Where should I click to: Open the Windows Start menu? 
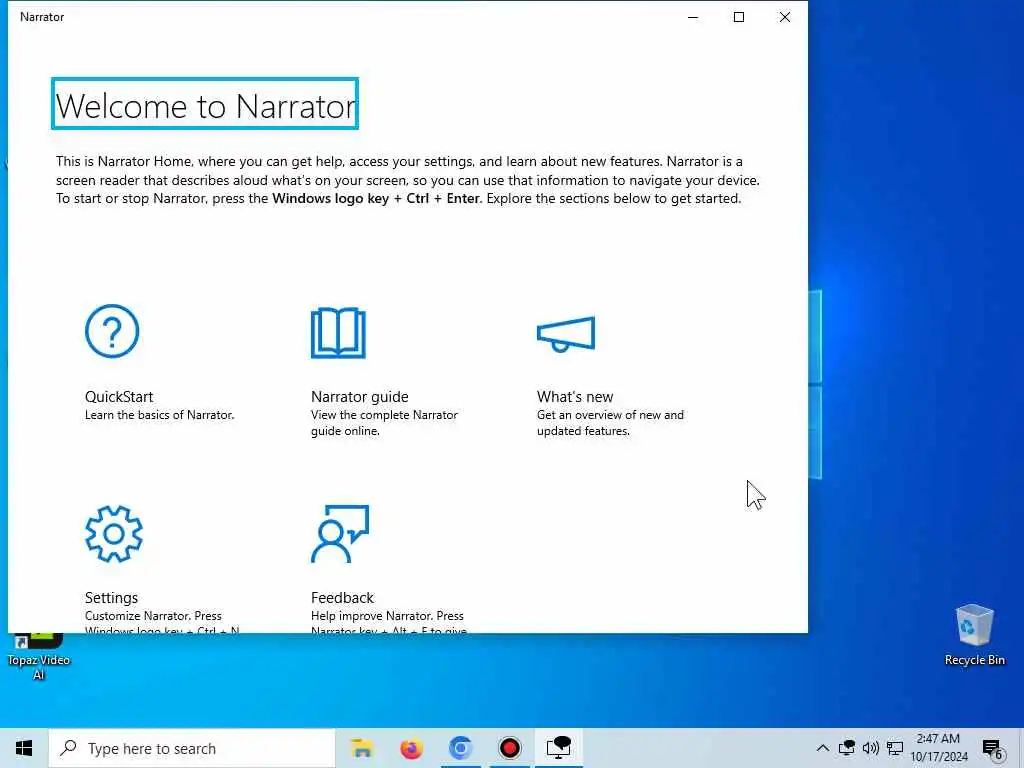point(24,748)
